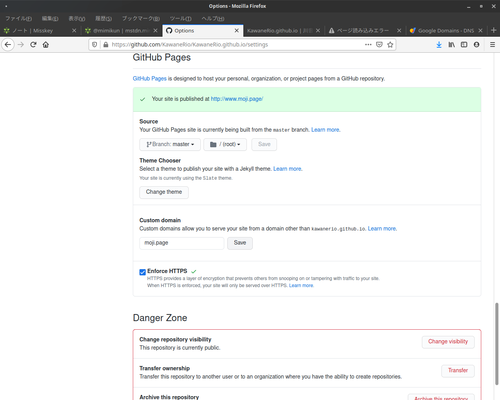
Task: Open the published site http://www.moji.page/ link
Action: point(237,99)
